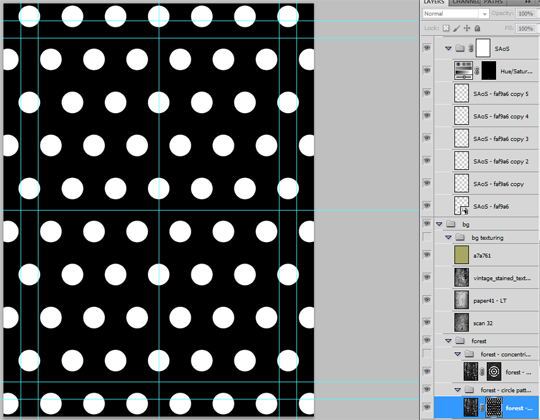Click the SAoS group folder icon
540x420 pixels.
pos(460,48)
